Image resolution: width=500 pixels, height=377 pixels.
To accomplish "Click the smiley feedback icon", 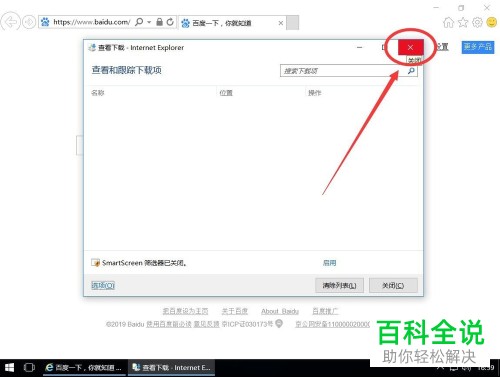I will coord(492,22).
